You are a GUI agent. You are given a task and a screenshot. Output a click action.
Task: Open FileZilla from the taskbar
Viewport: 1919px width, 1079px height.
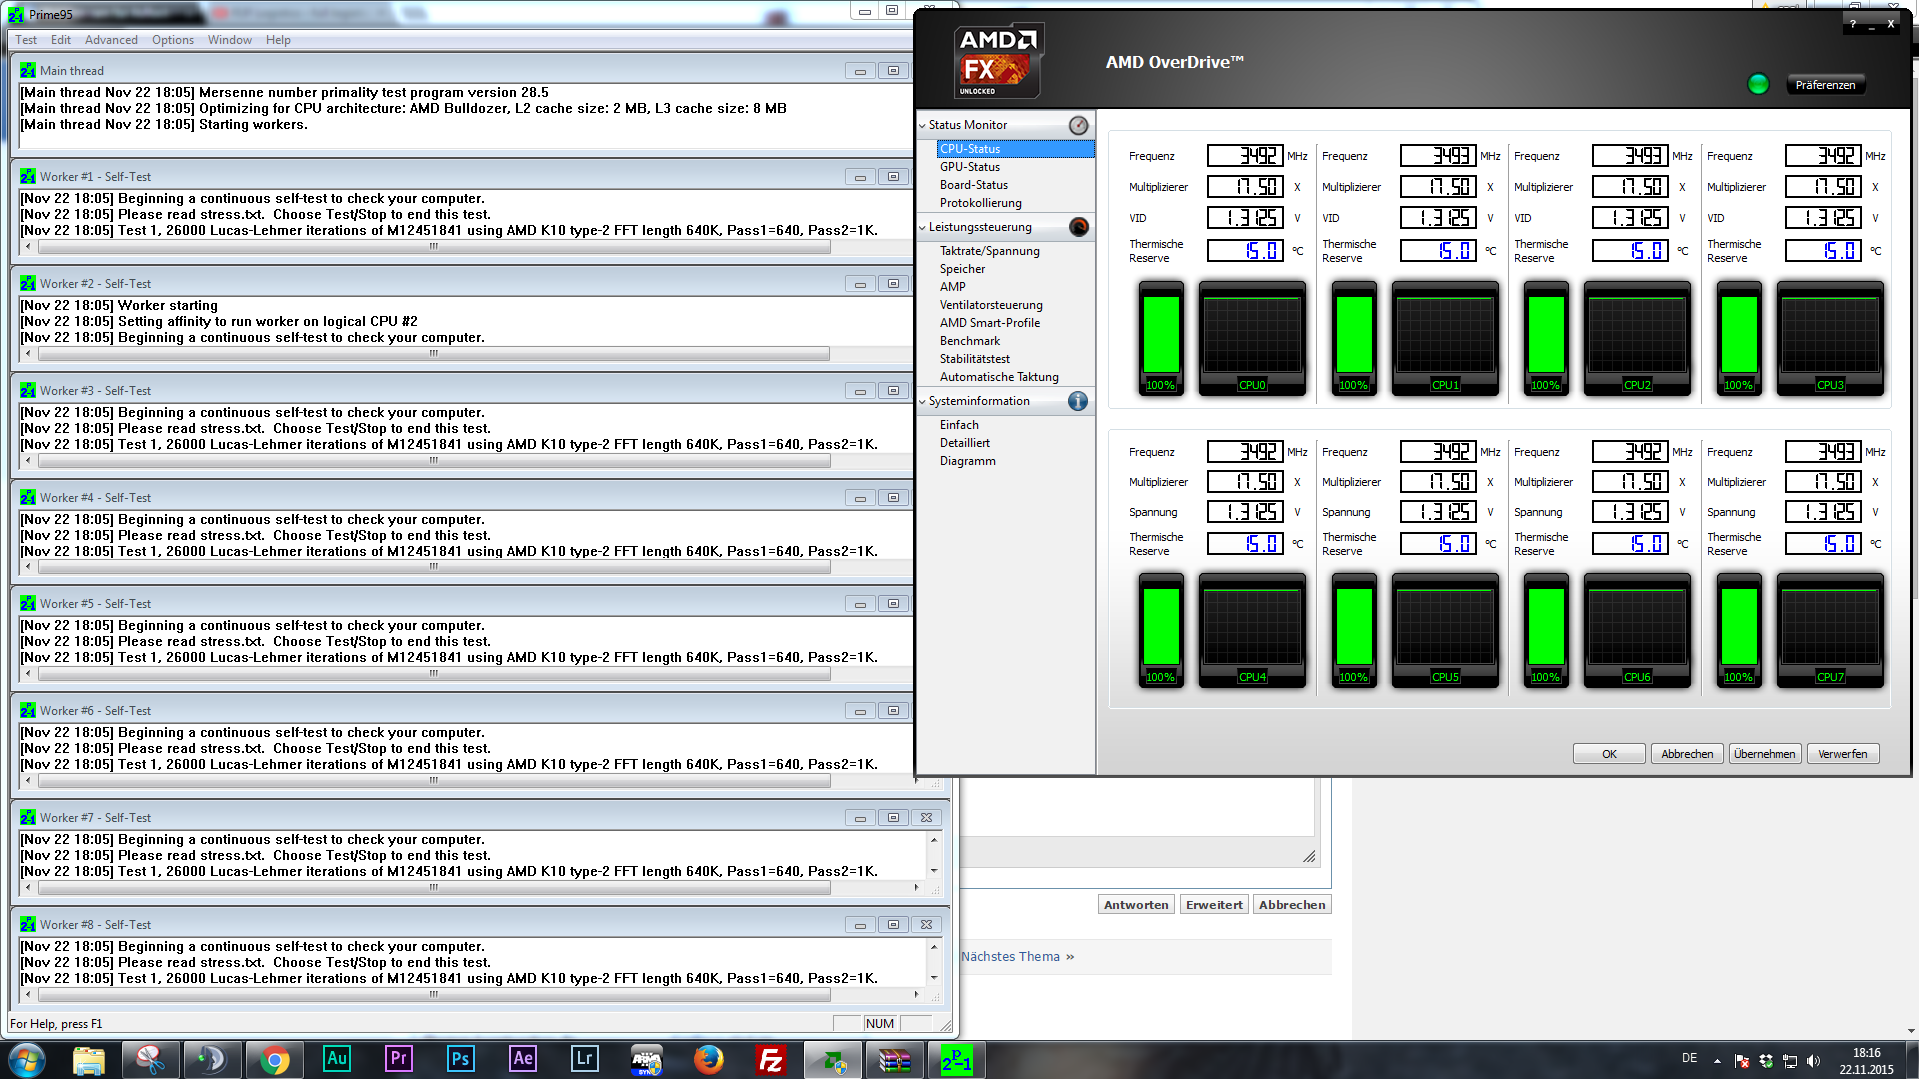[771, 1059]
